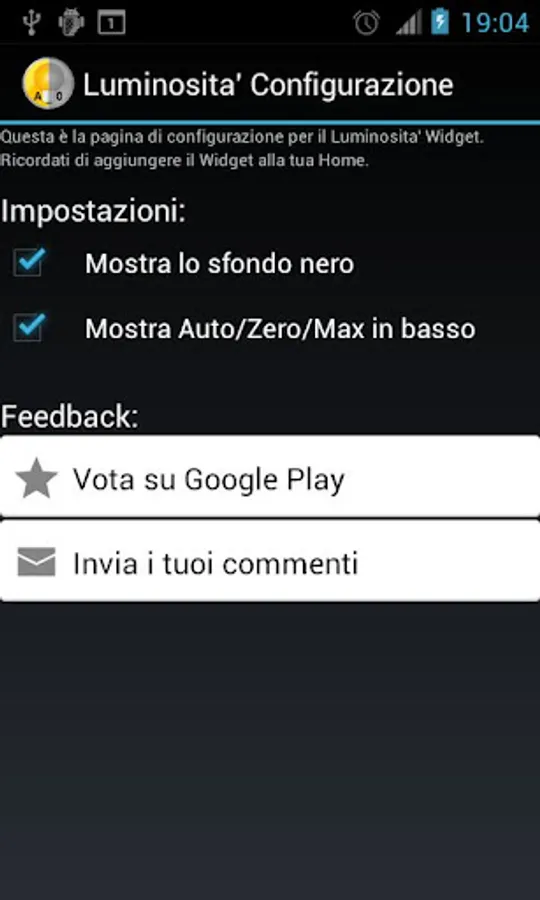Screen dimensions: 540x900
Task: Click the "Mostra Auto/Zero/Max in basso" text
Action: tap(280, 329)
